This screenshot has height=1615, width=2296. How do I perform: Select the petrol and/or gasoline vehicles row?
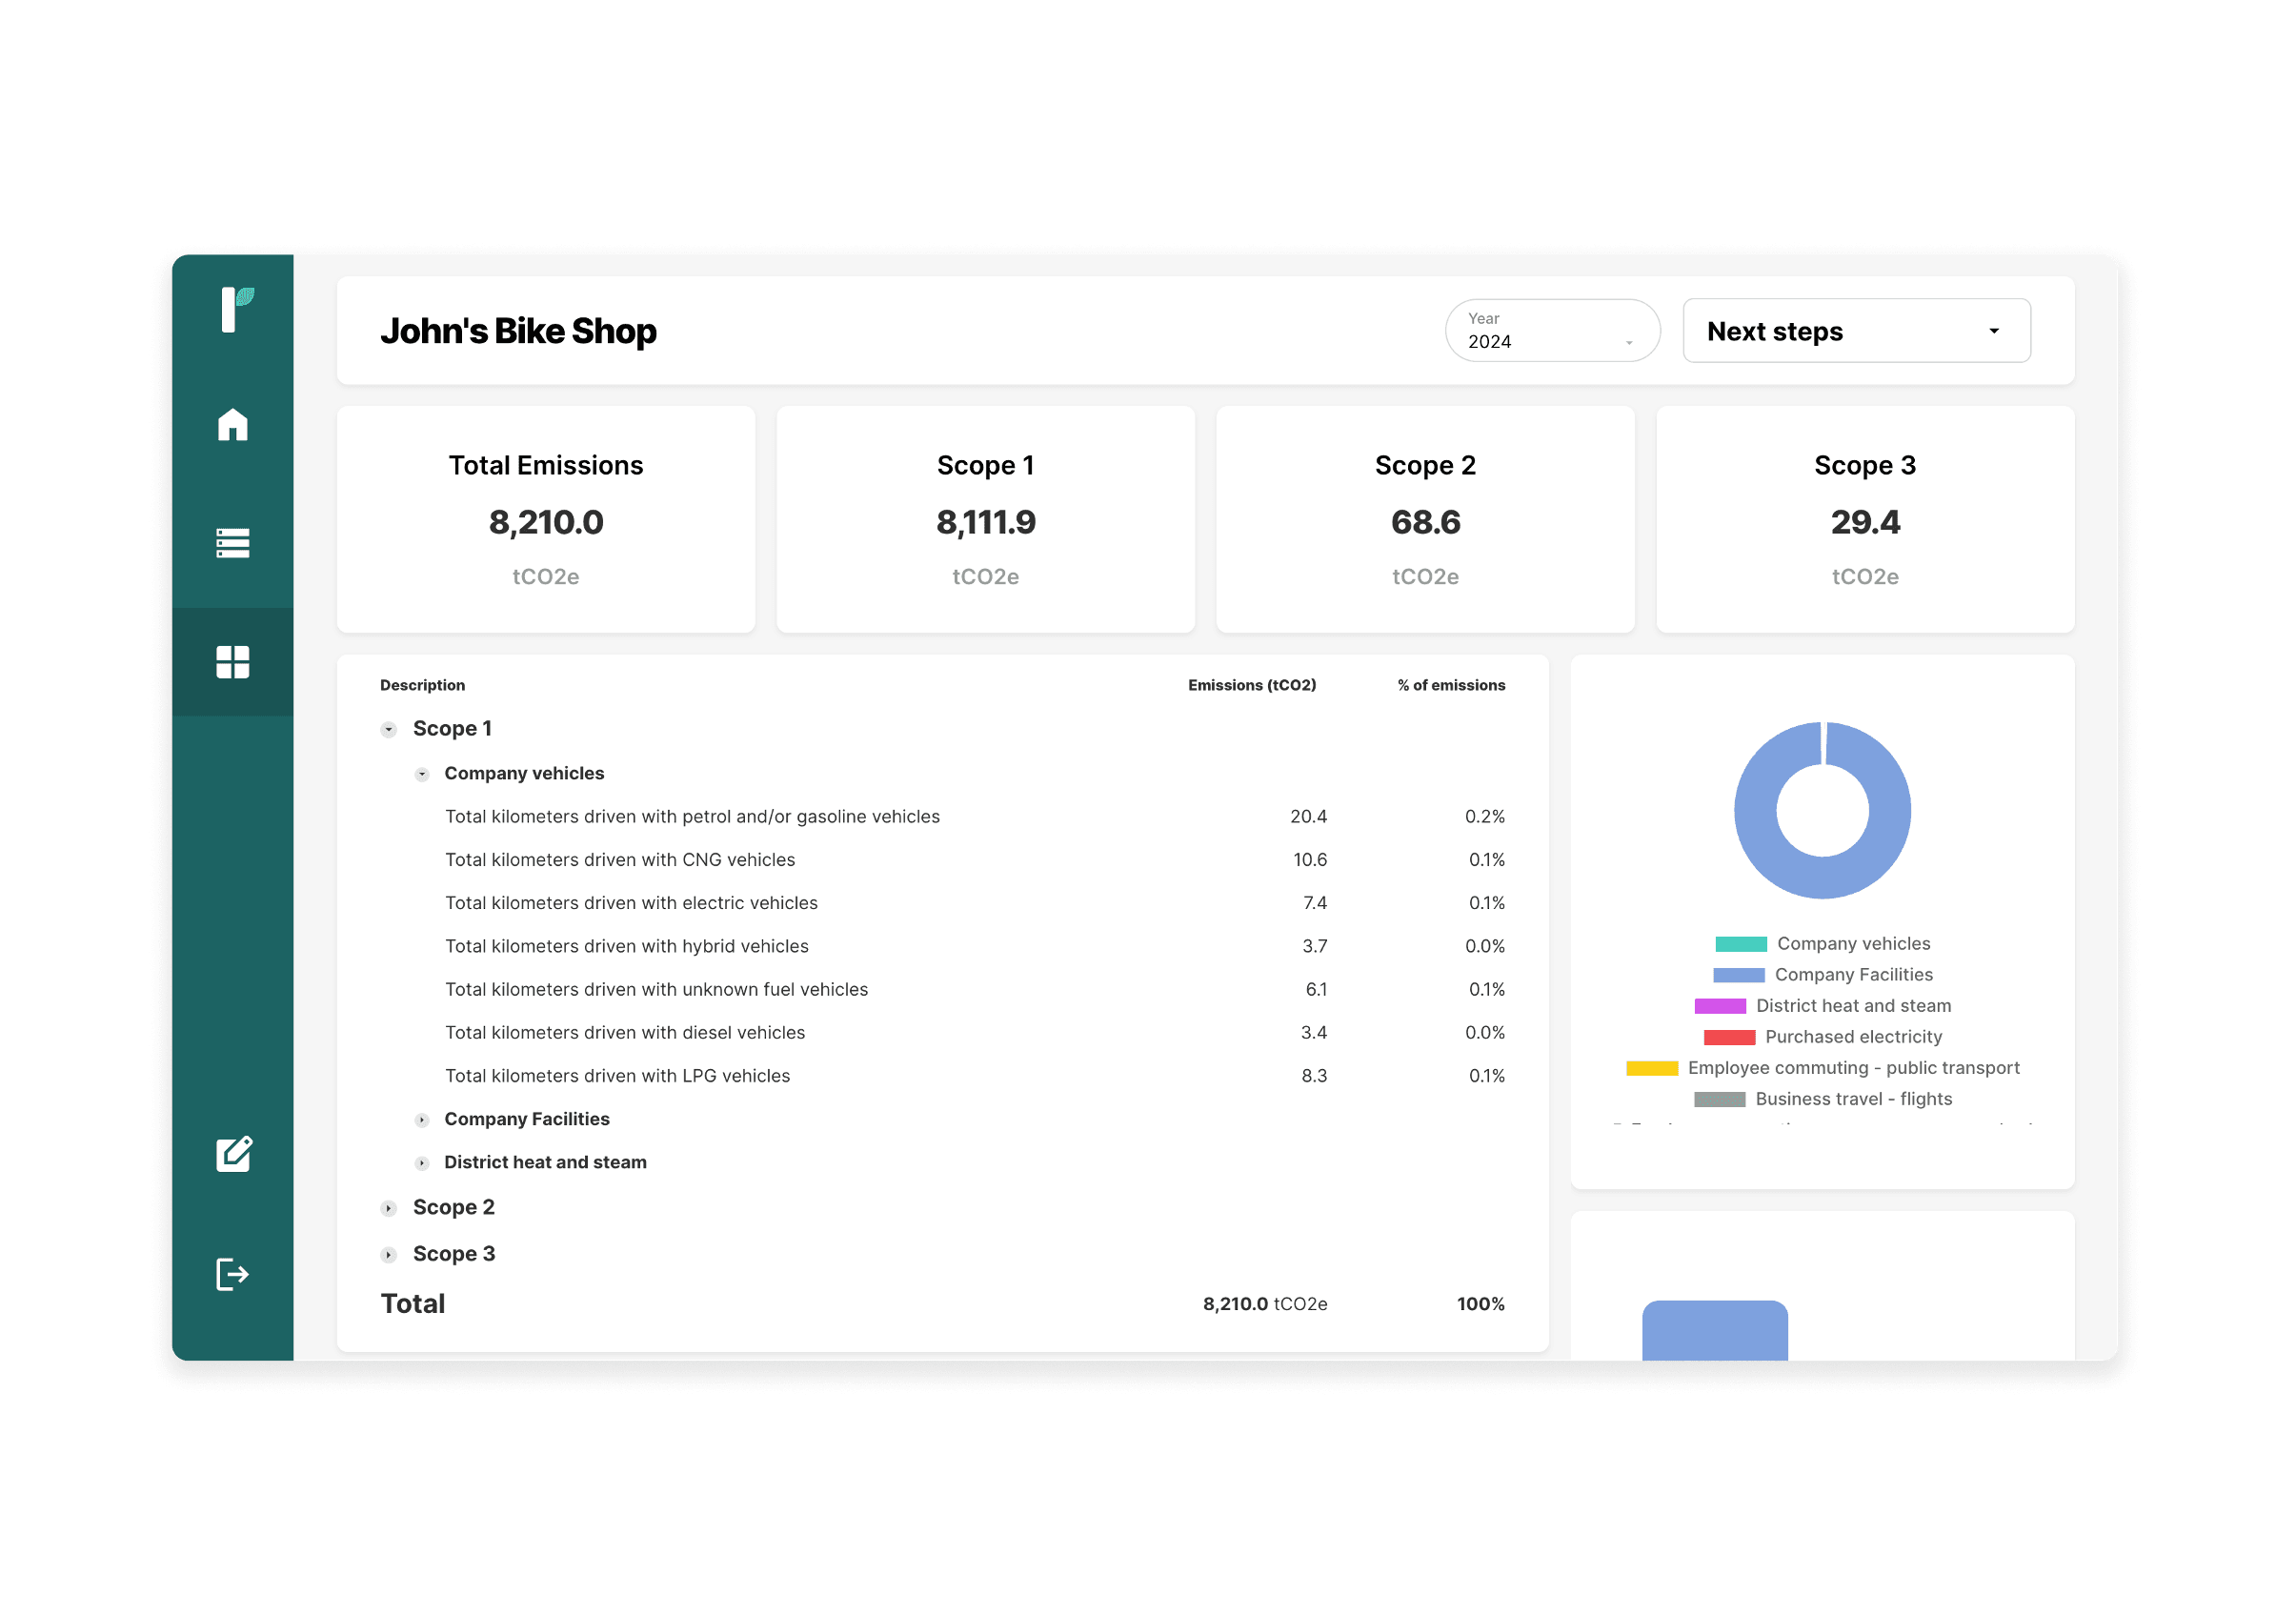tap(942, 816)
